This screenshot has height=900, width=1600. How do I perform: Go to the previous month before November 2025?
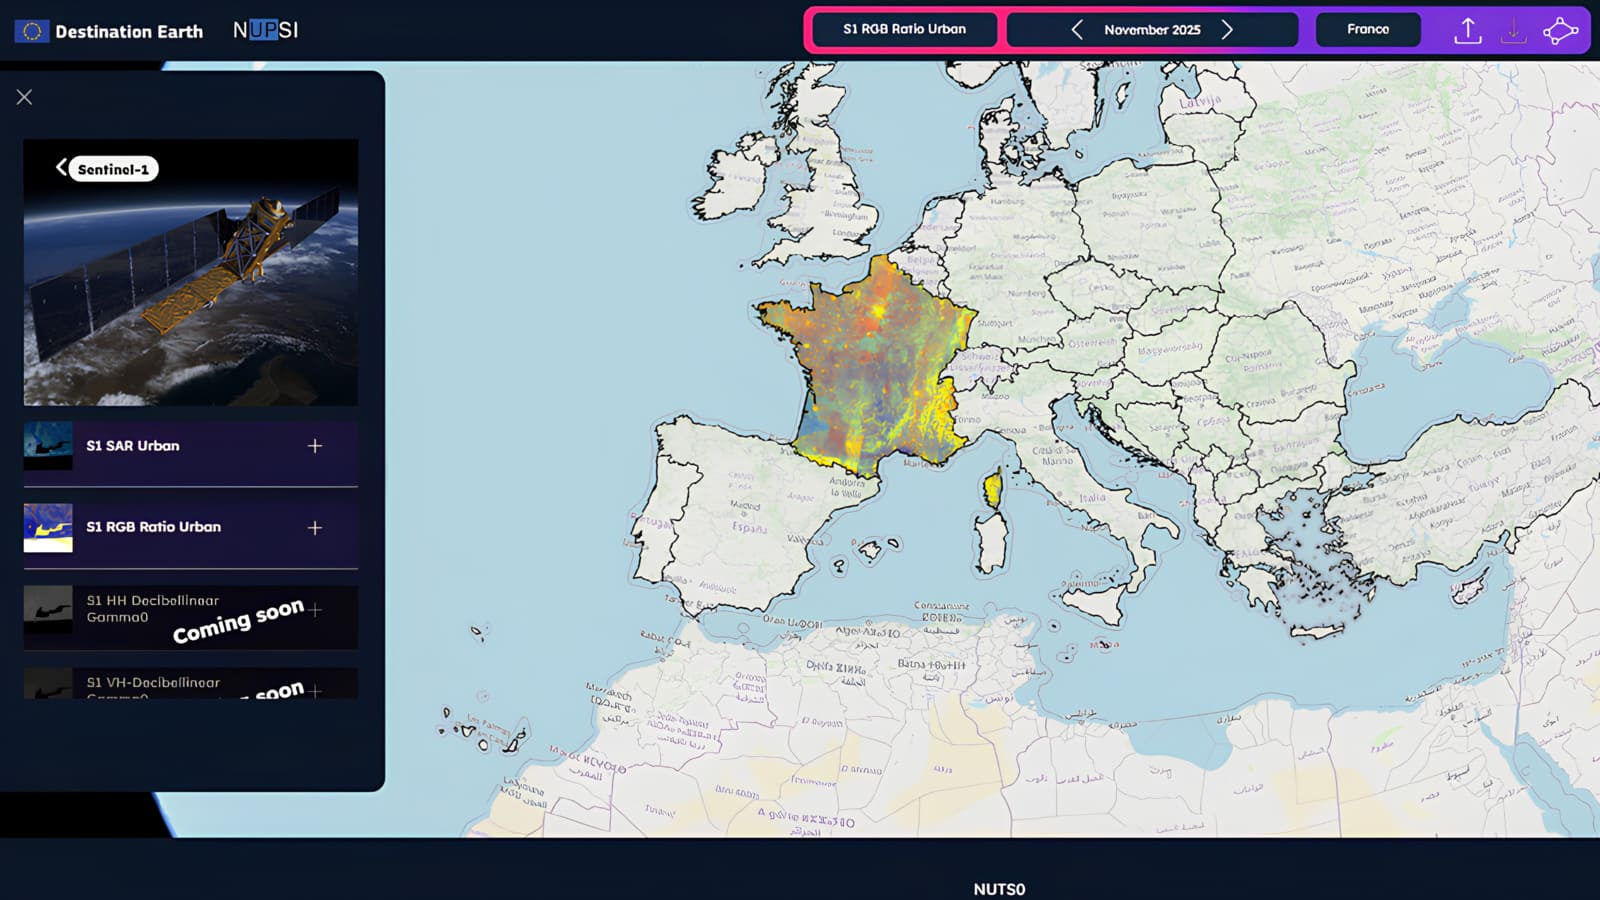point(1077,30)
